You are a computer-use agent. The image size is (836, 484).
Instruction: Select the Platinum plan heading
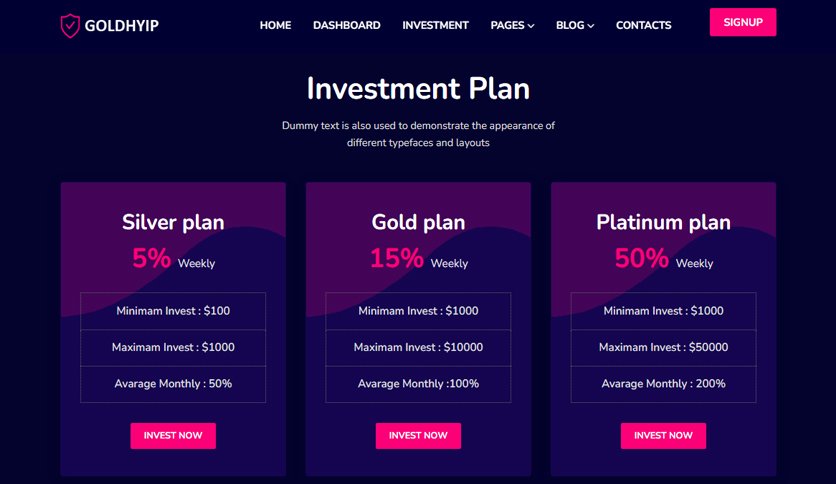(663, 222)
